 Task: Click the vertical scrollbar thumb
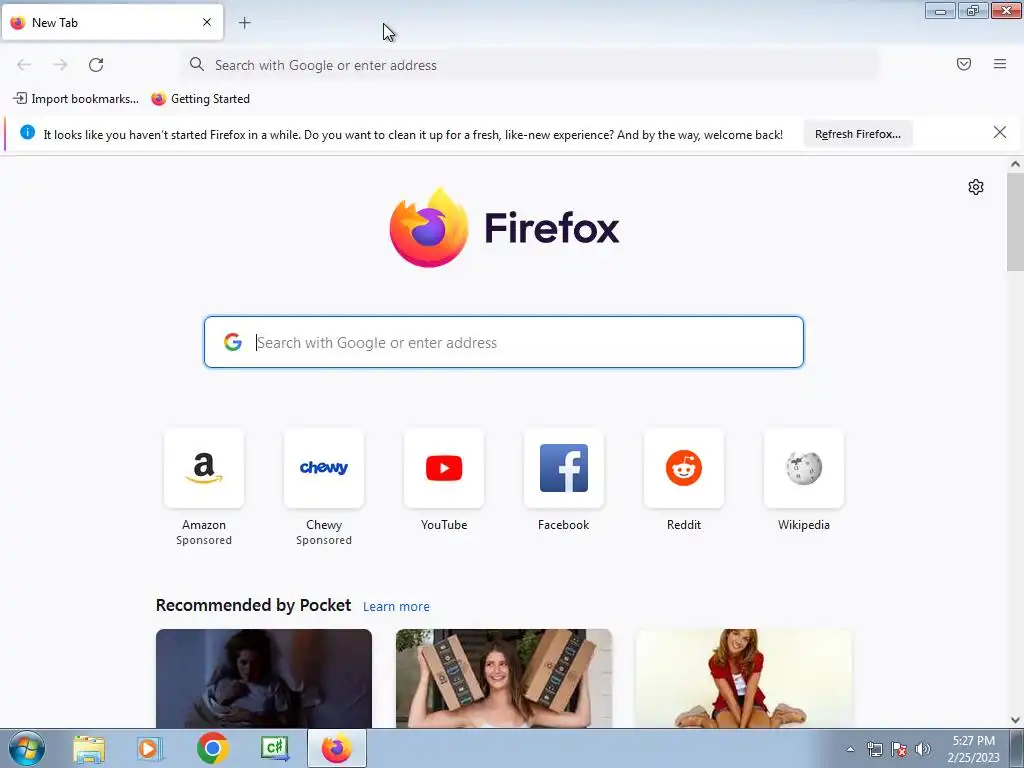pyautogui.click(x=1015, y=221)
